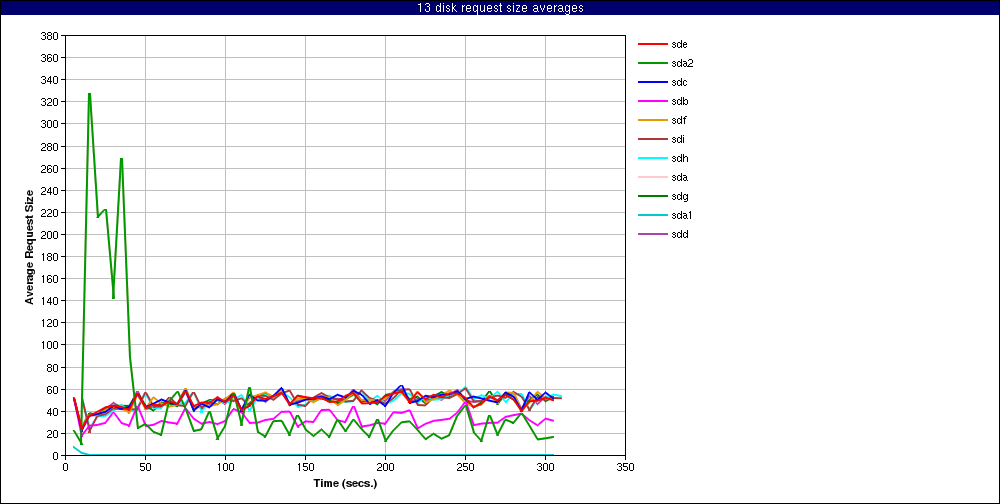Viewport: 1000px width, 504px height.
Task: Click the '13 disk request size averages' title
Action: pyautogui.click(x=500, y=8)
